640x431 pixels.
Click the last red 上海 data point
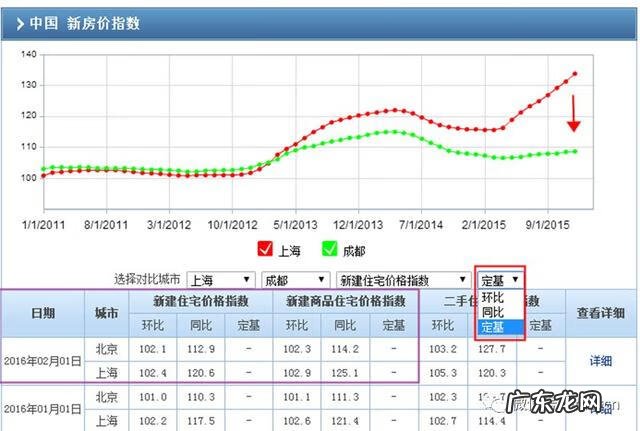pos(575,74)
